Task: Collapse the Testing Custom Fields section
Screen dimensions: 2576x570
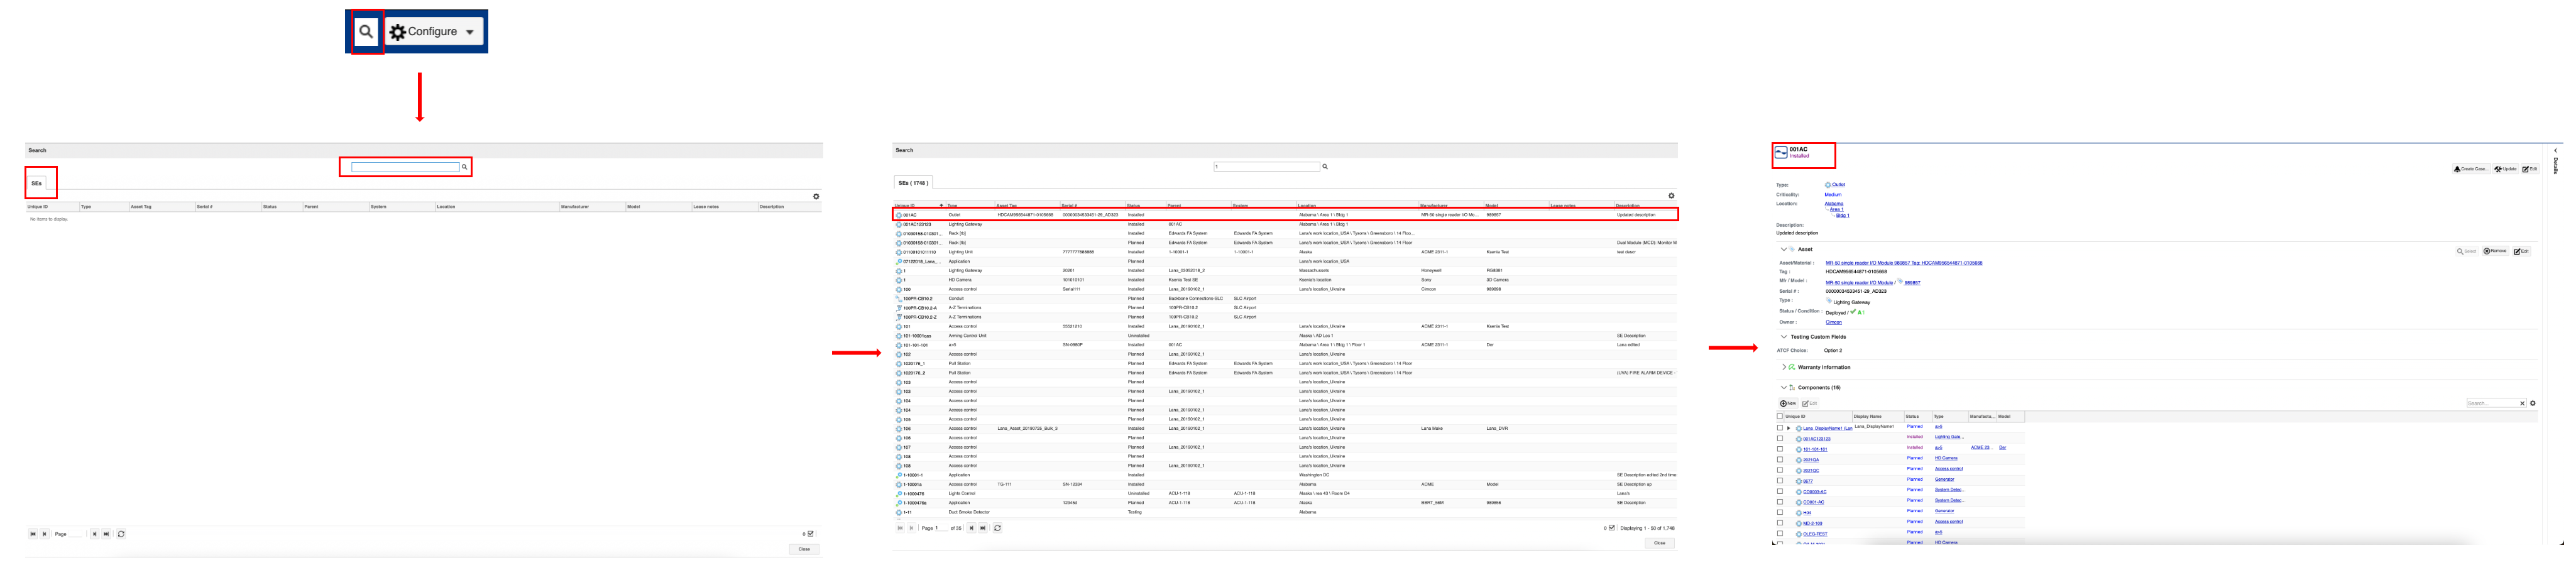Action: [1783, 337]
